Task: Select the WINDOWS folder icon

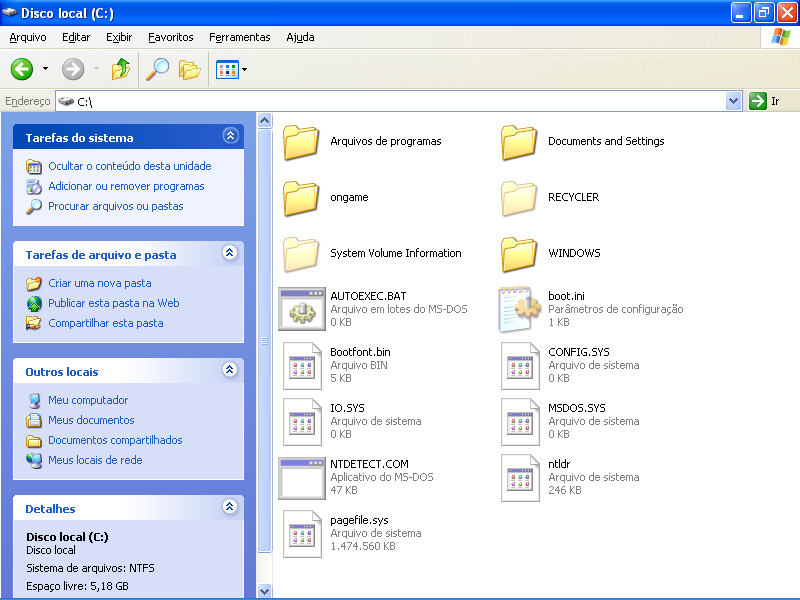Action: click(519, 254)
